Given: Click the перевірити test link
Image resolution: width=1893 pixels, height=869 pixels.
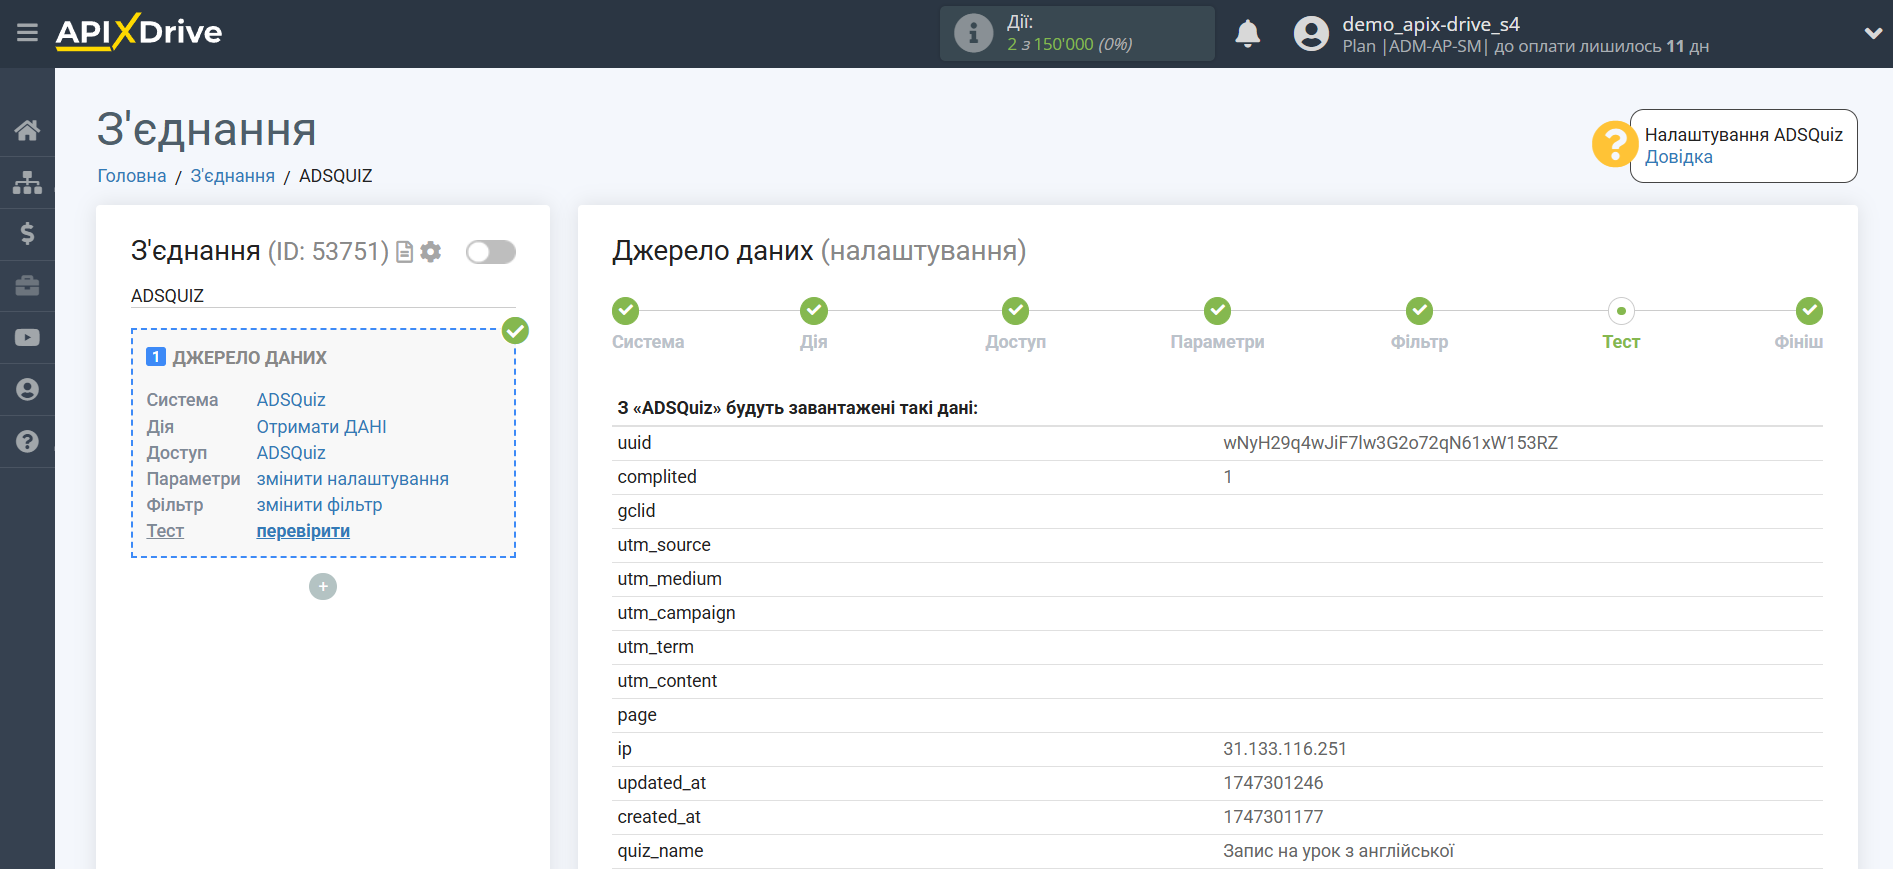Looking at the screenshot, I should 303,531.
